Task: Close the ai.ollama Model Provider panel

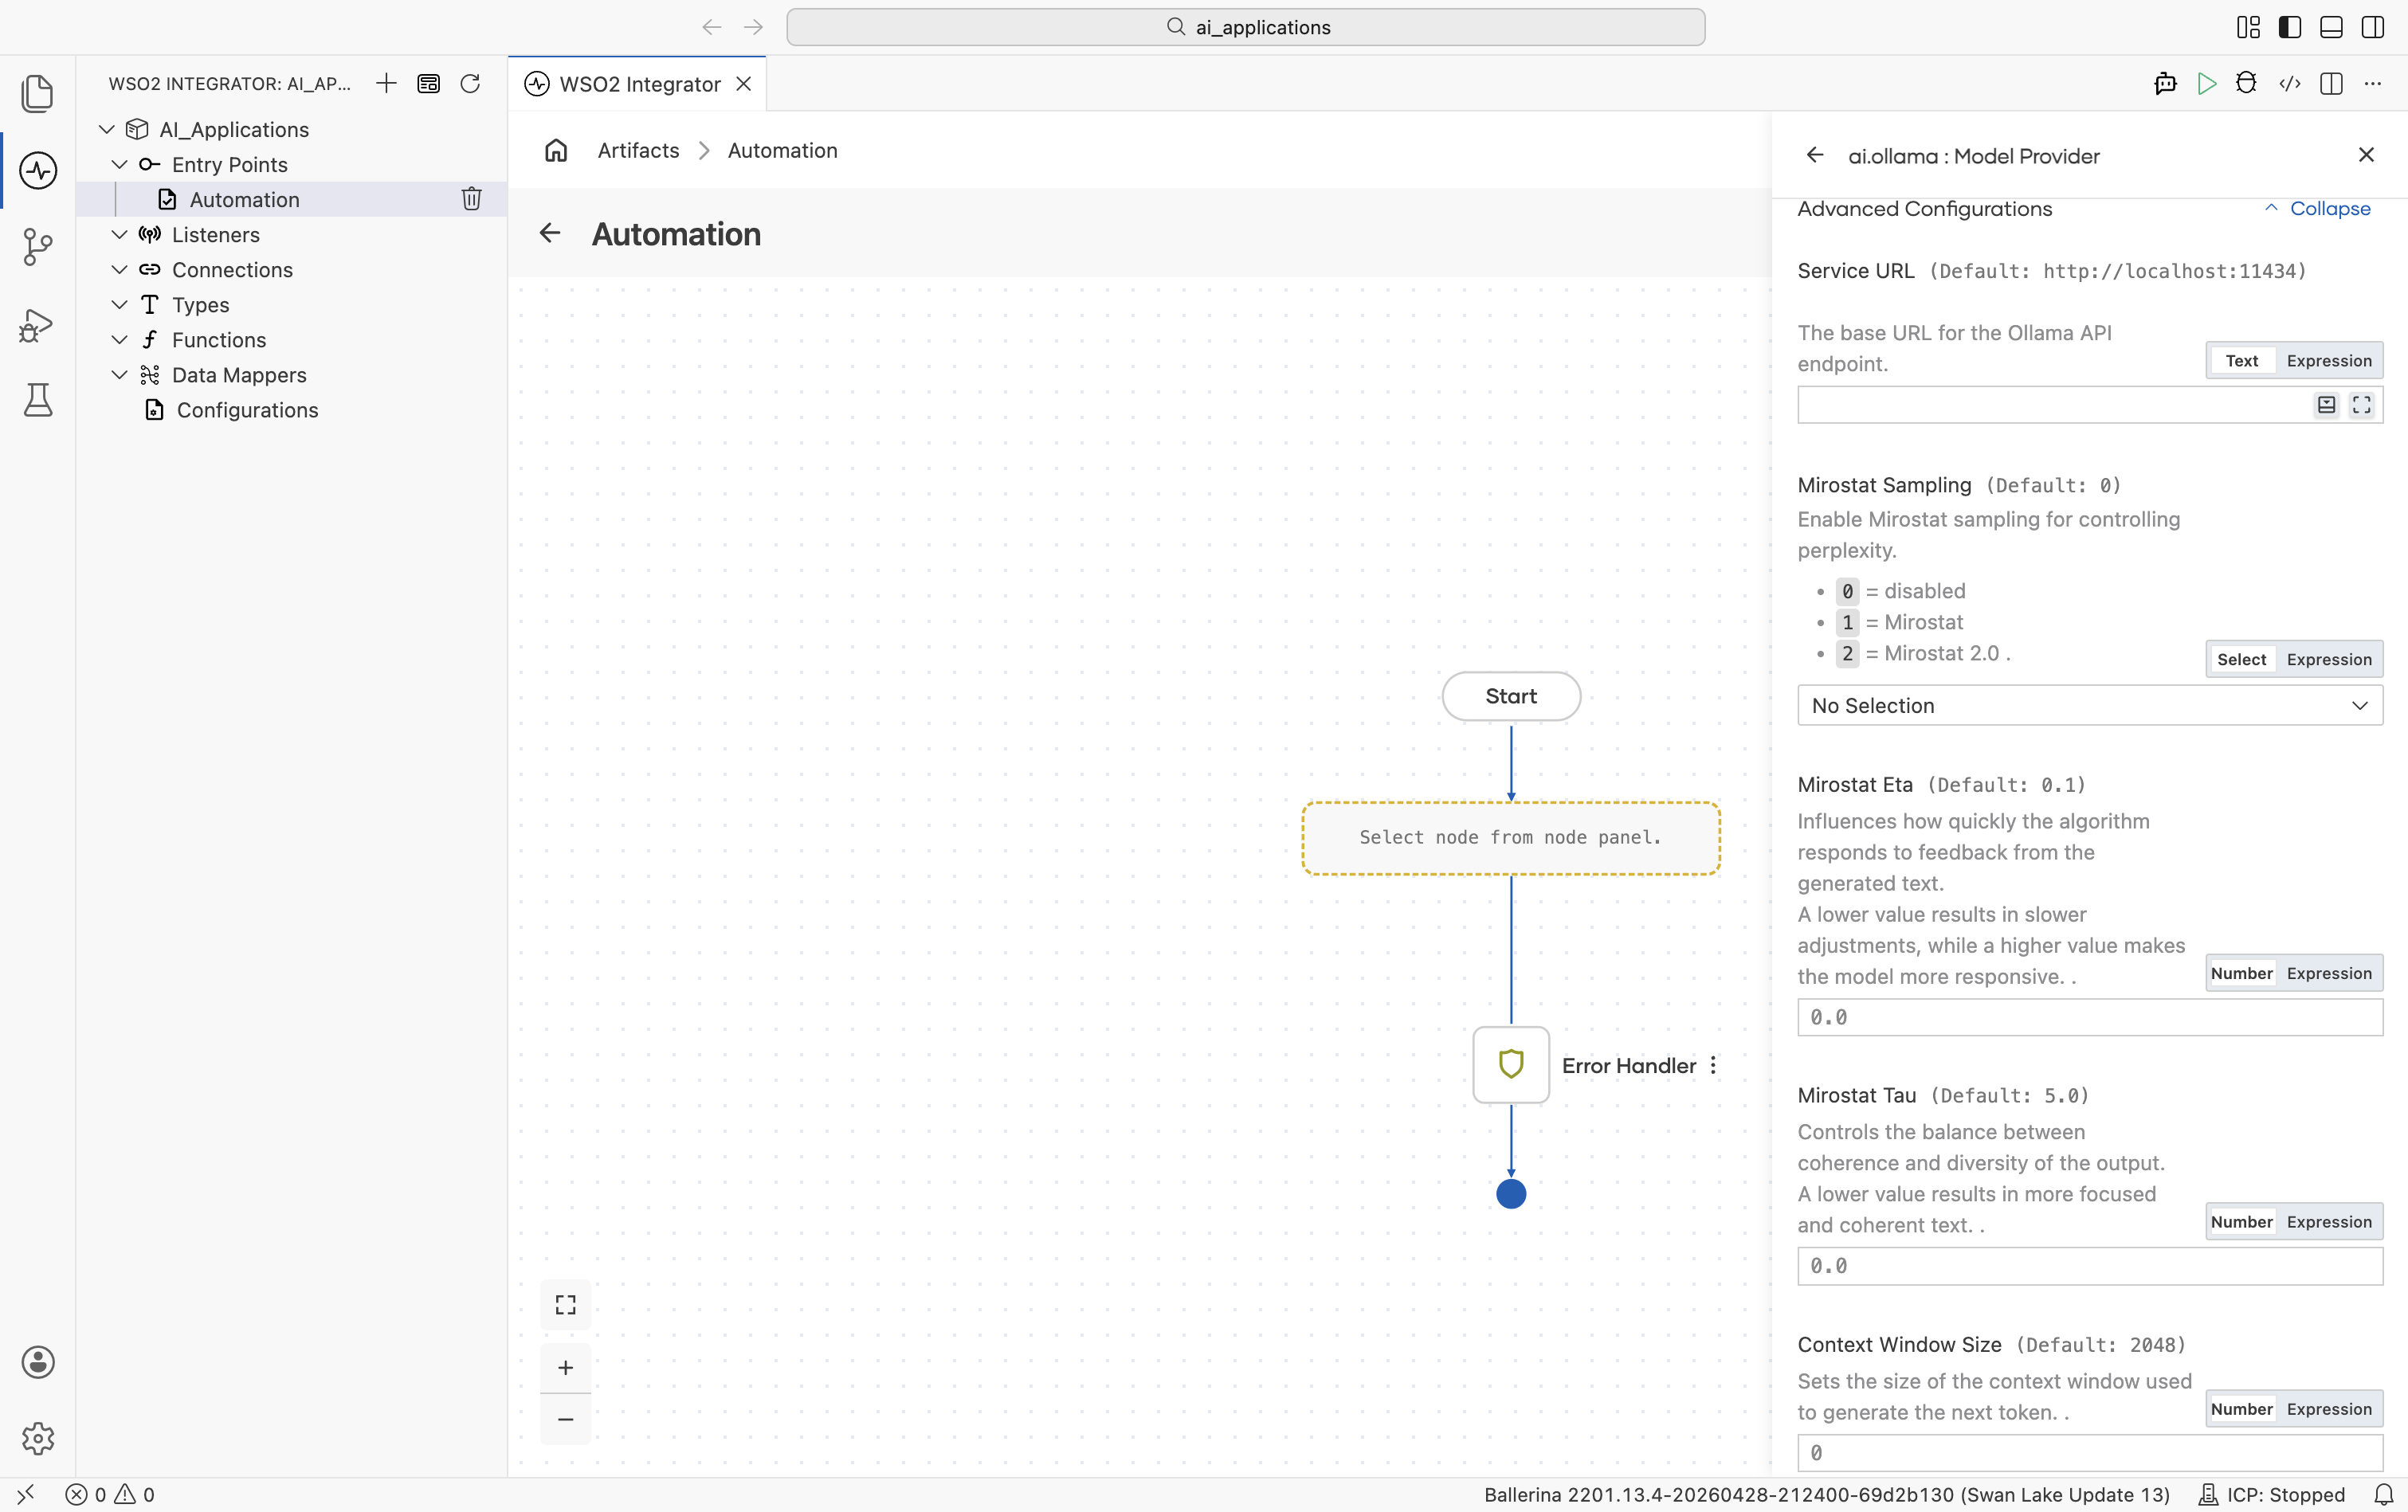Action: (x=2366, y=155)
